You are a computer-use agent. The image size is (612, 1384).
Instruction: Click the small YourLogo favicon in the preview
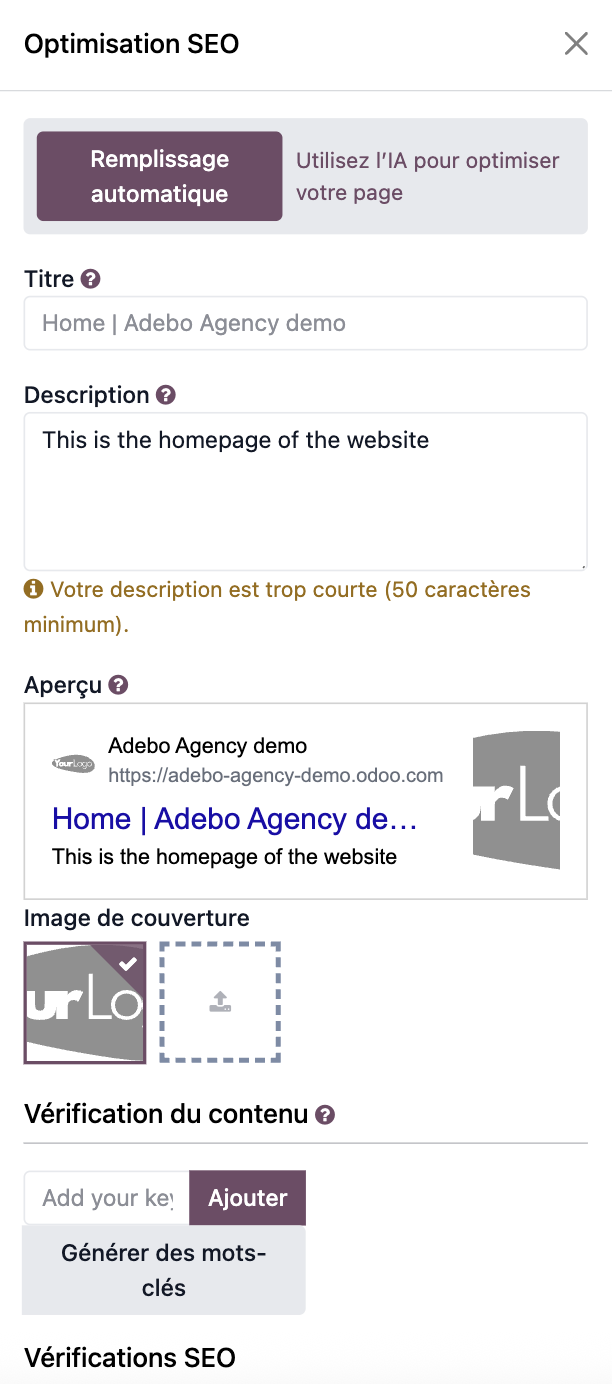coord(73,763)
